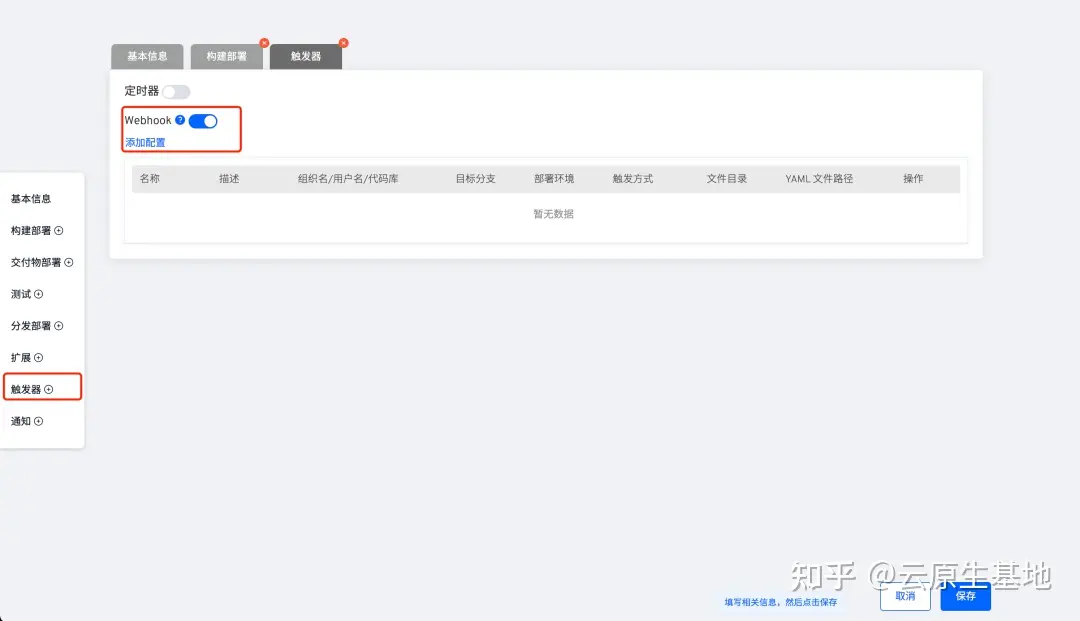Open the Webhook help question icon

pos(179,120)
